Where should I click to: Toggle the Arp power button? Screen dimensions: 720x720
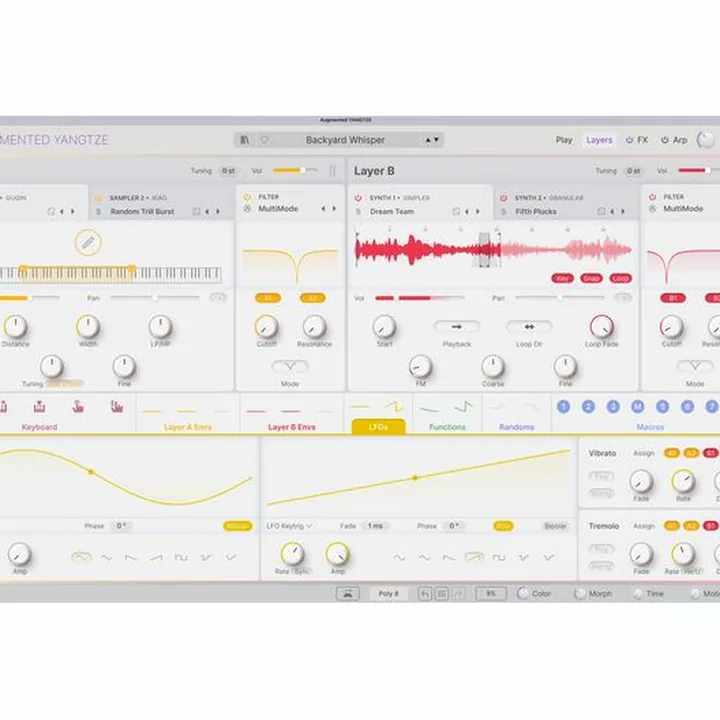point(664,140)
